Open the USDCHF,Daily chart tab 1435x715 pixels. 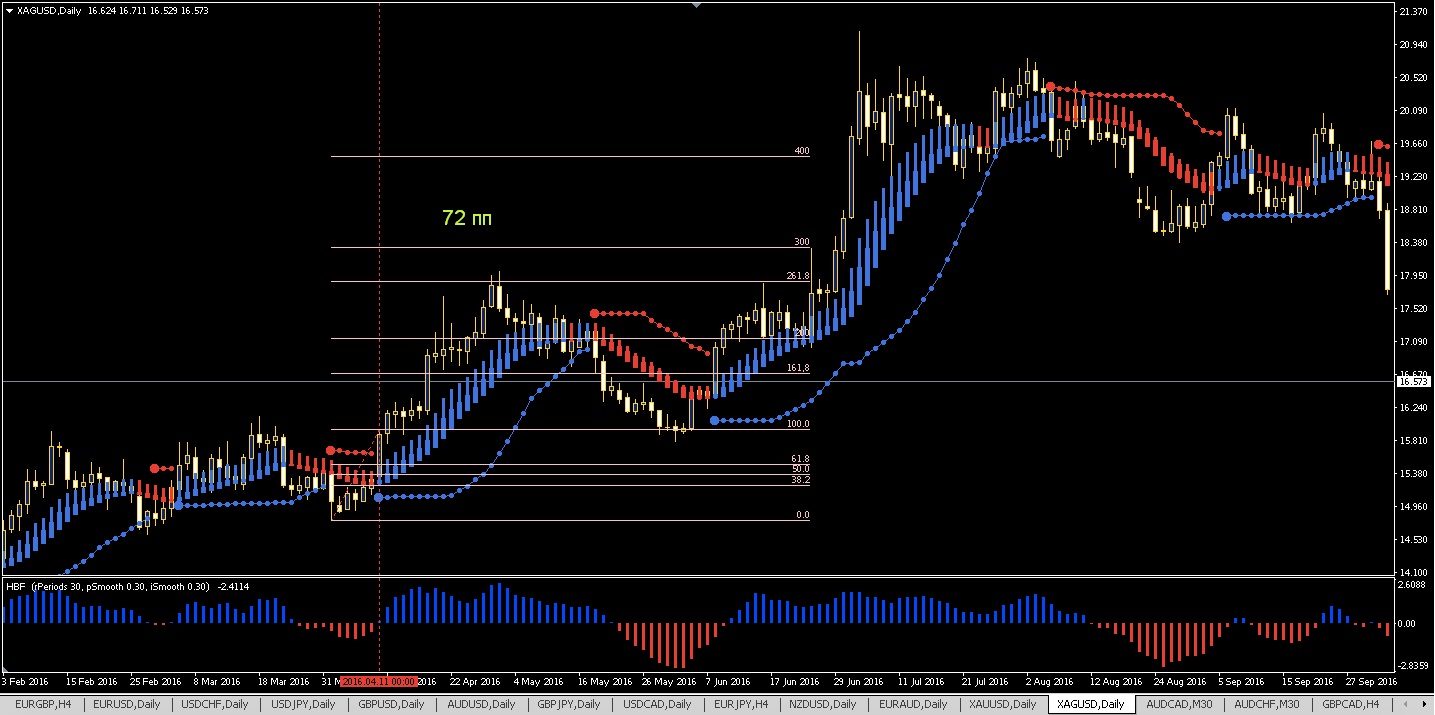point(215,705)
